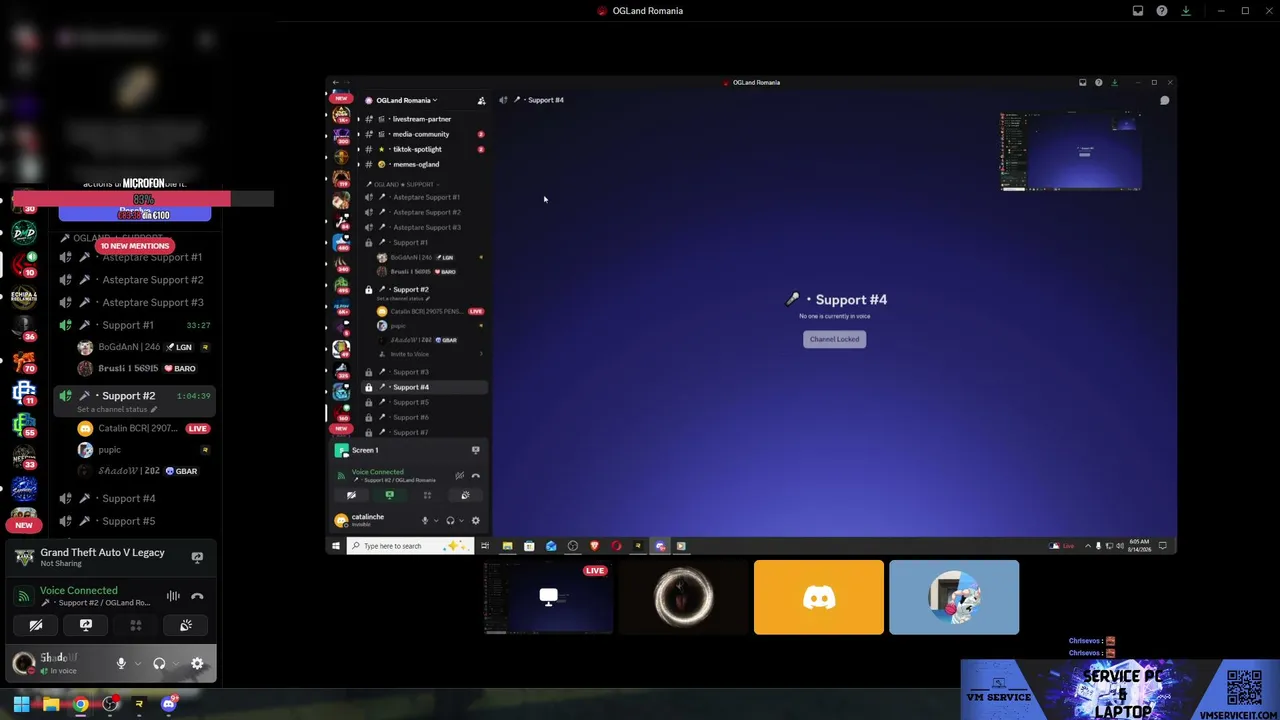This screenshot has width=1280, height=720.
Task: Jump to the 10 New Mentions pill
Action: click(x=135, y=246)
